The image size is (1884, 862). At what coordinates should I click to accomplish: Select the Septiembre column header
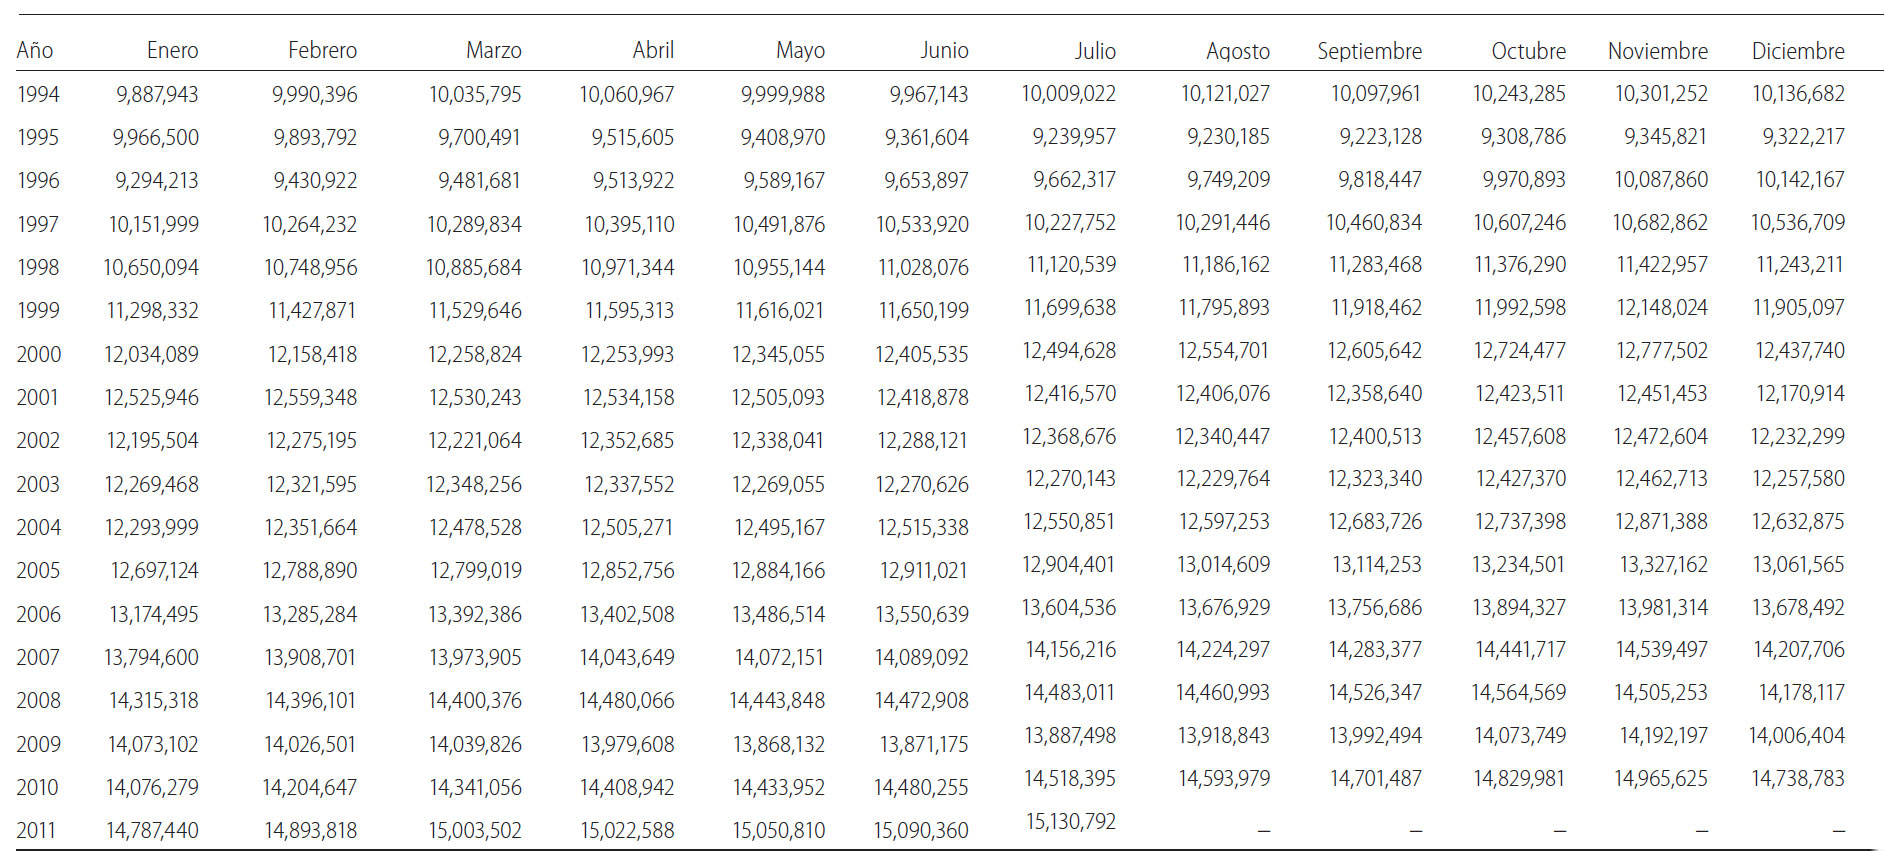click(1369, 51)
